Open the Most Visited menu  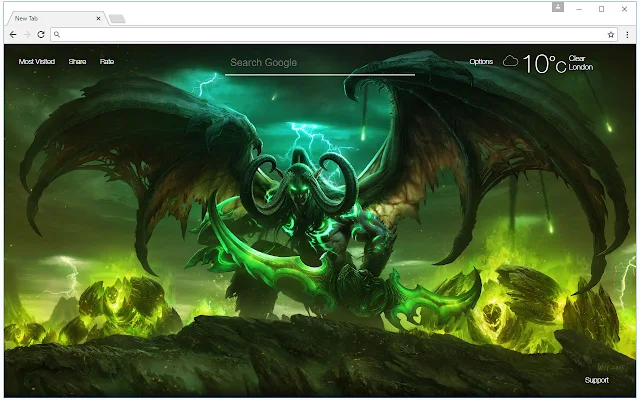point(37,62)
